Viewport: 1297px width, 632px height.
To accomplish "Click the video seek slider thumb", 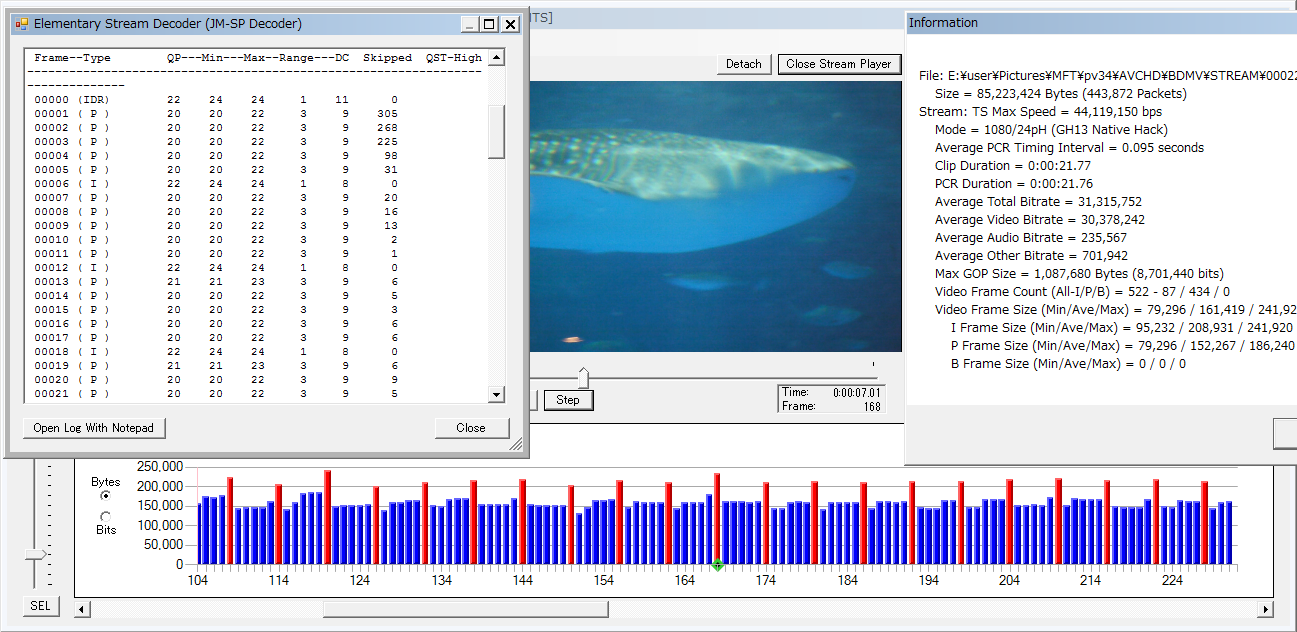I will 583,378.
